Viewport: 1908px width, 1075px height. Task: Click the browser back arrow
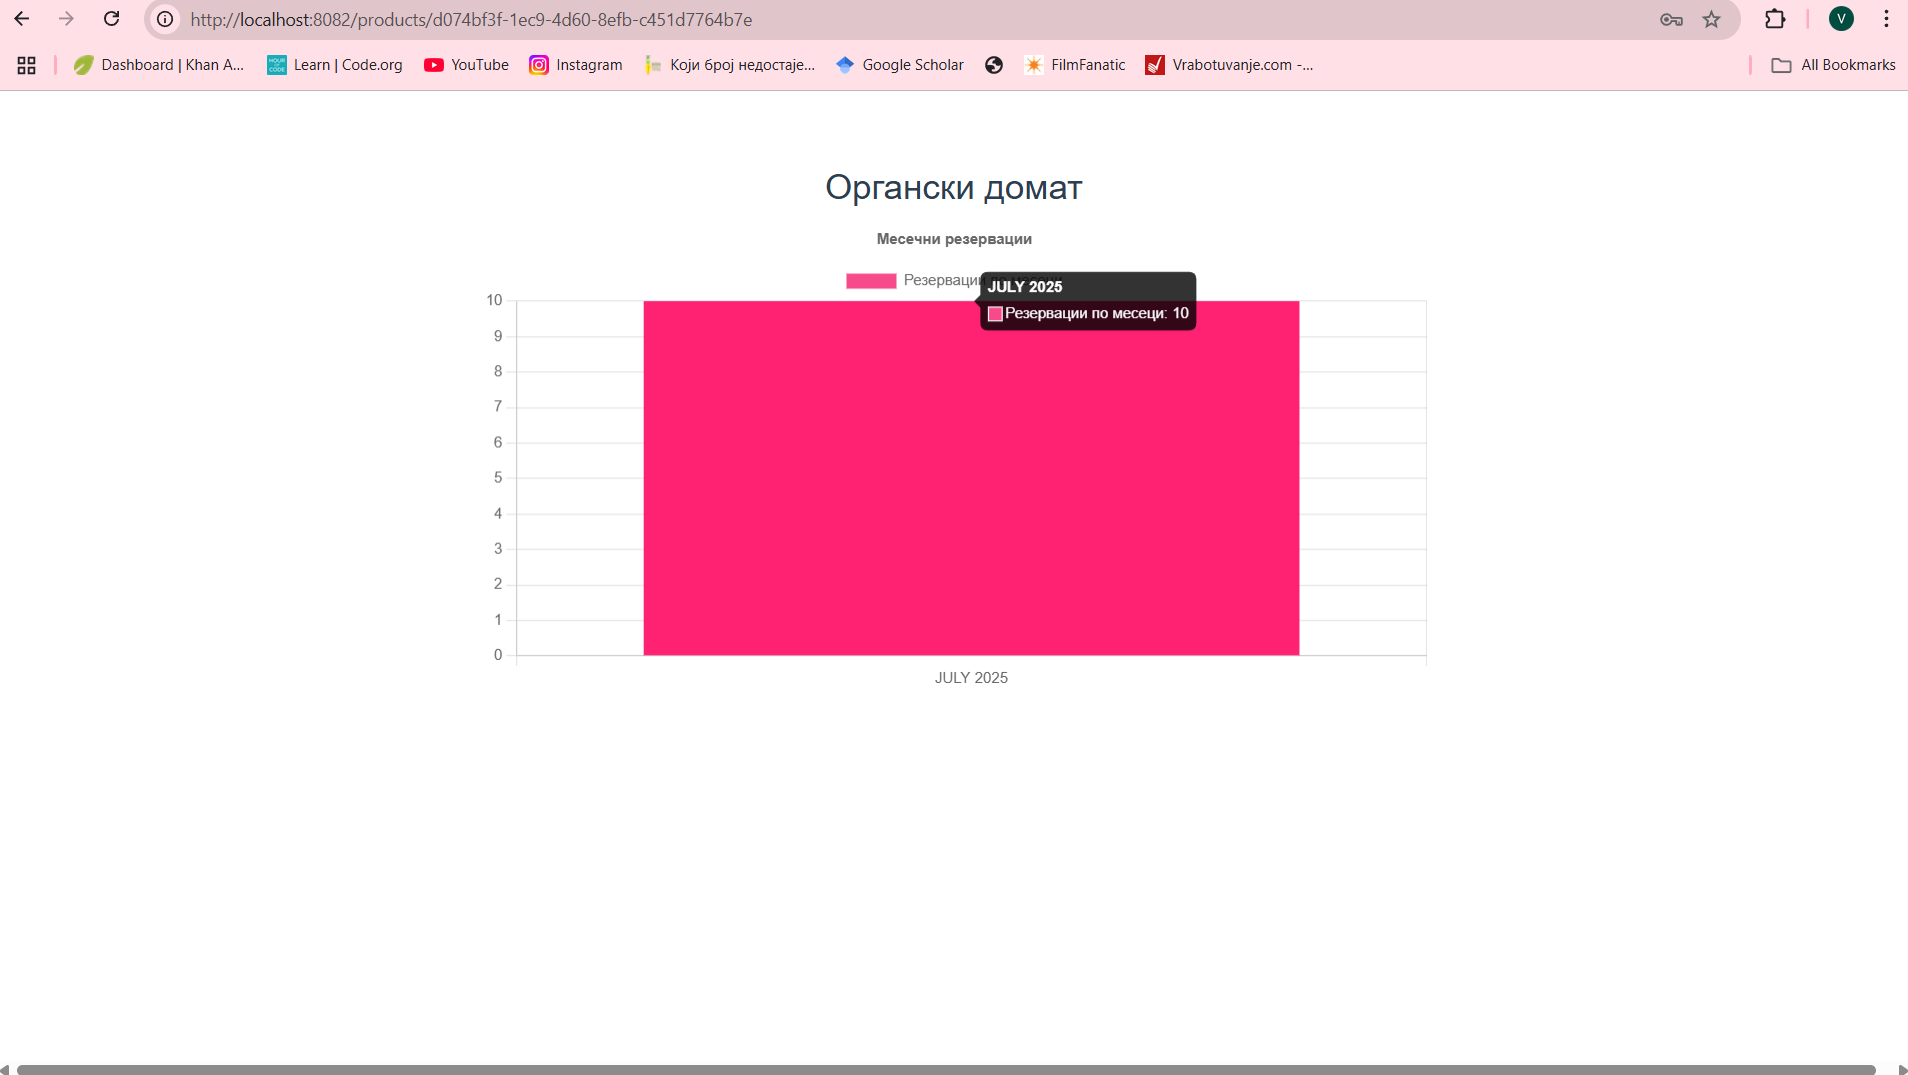22,19
